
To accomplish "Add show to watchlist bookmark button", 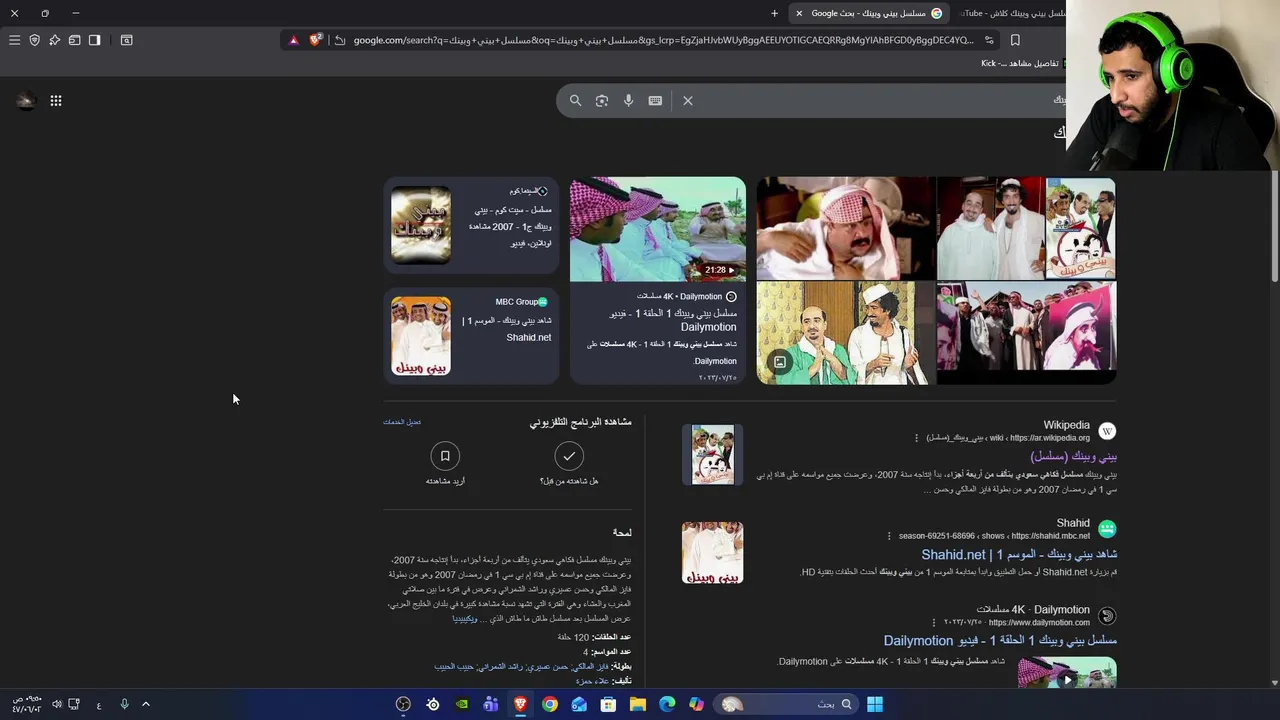I will 445,456.
